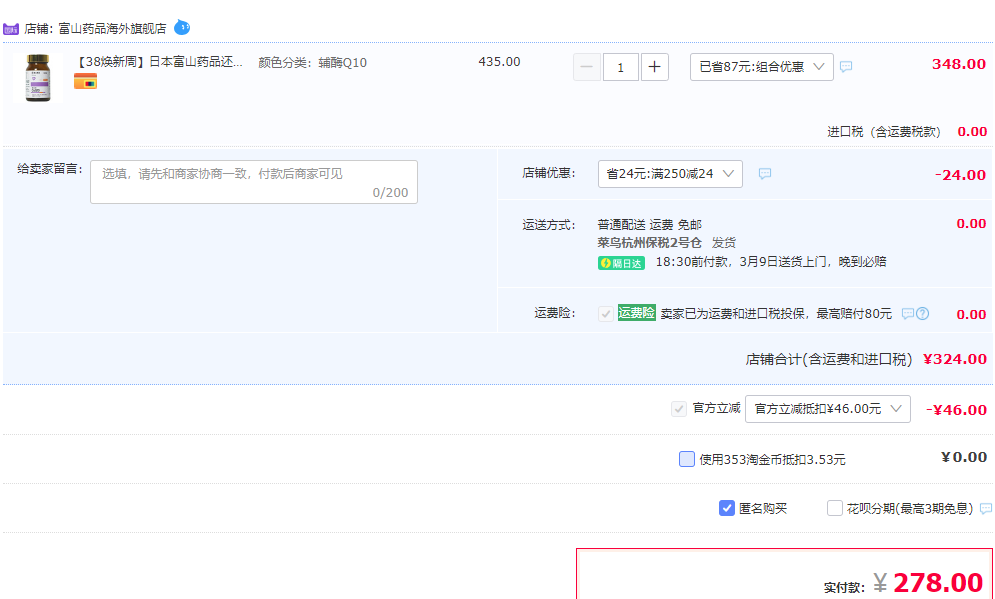Viewport: 995px width, 599px height.
Task: Click the green 运费险 label badge
Action: coord(636,313)
